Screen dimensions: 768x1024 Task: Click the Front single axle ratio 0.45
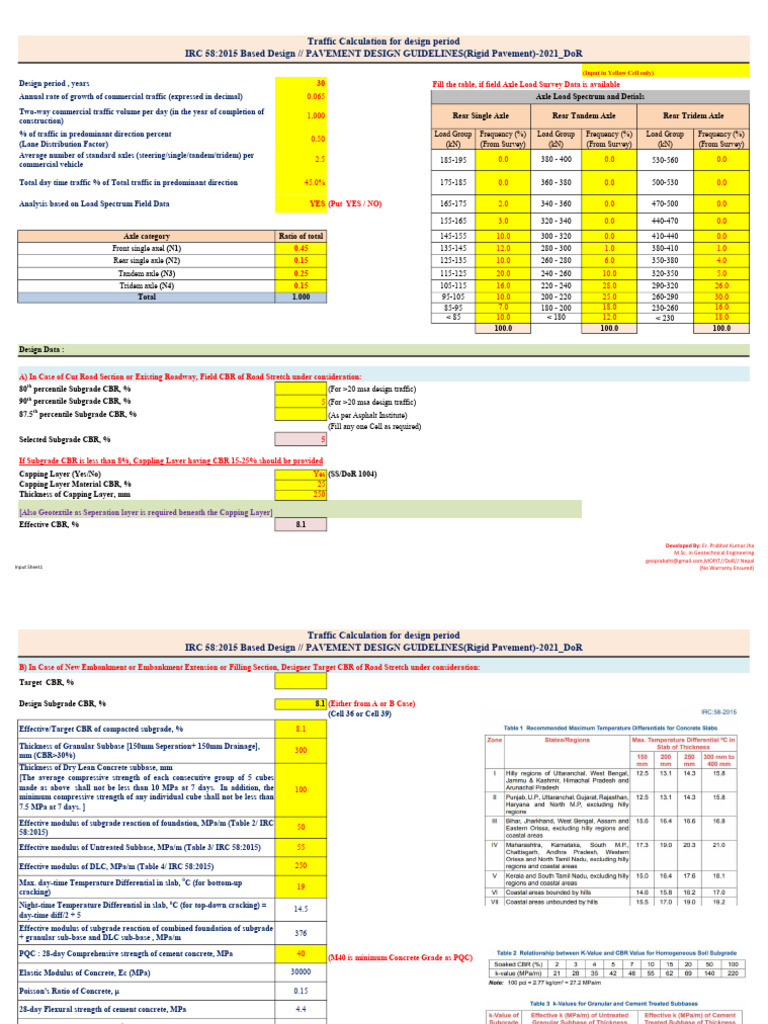300,248
